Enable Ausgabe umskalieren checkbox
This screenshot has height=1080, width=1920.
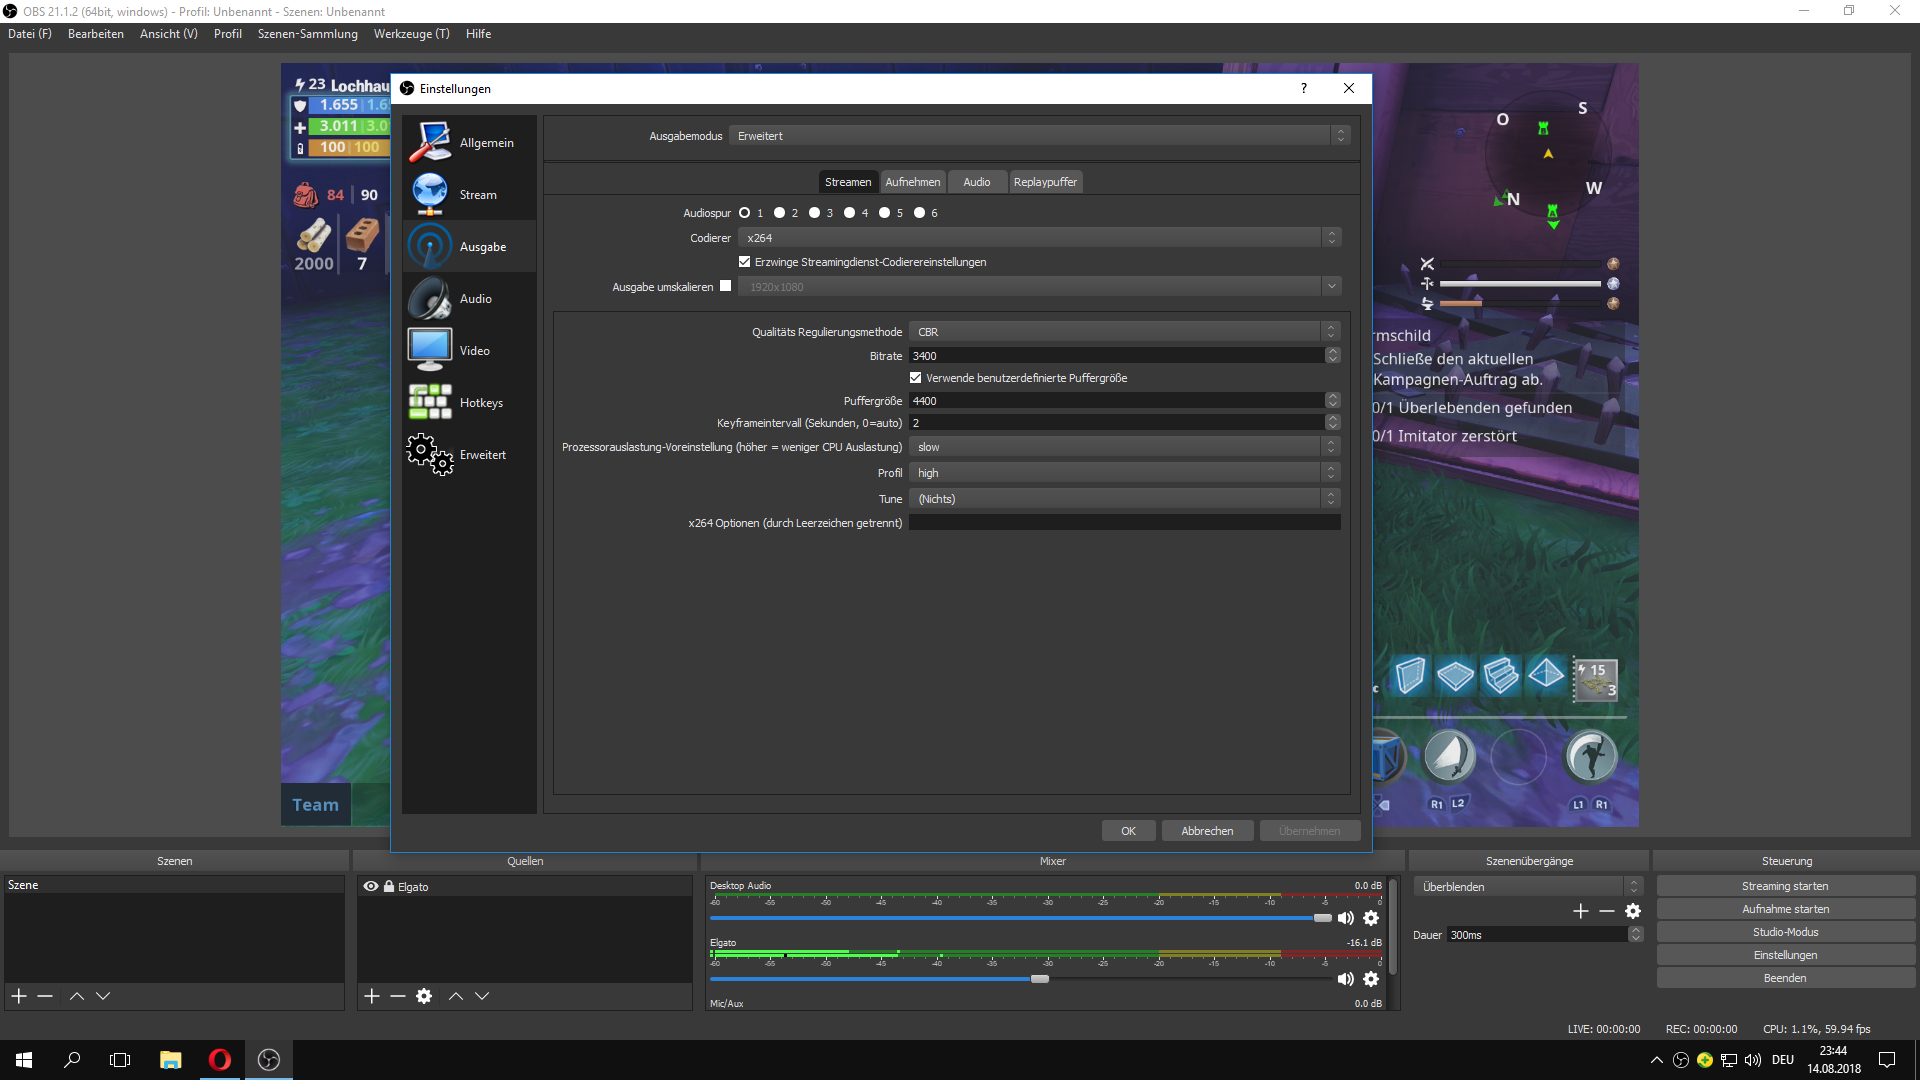726,286
